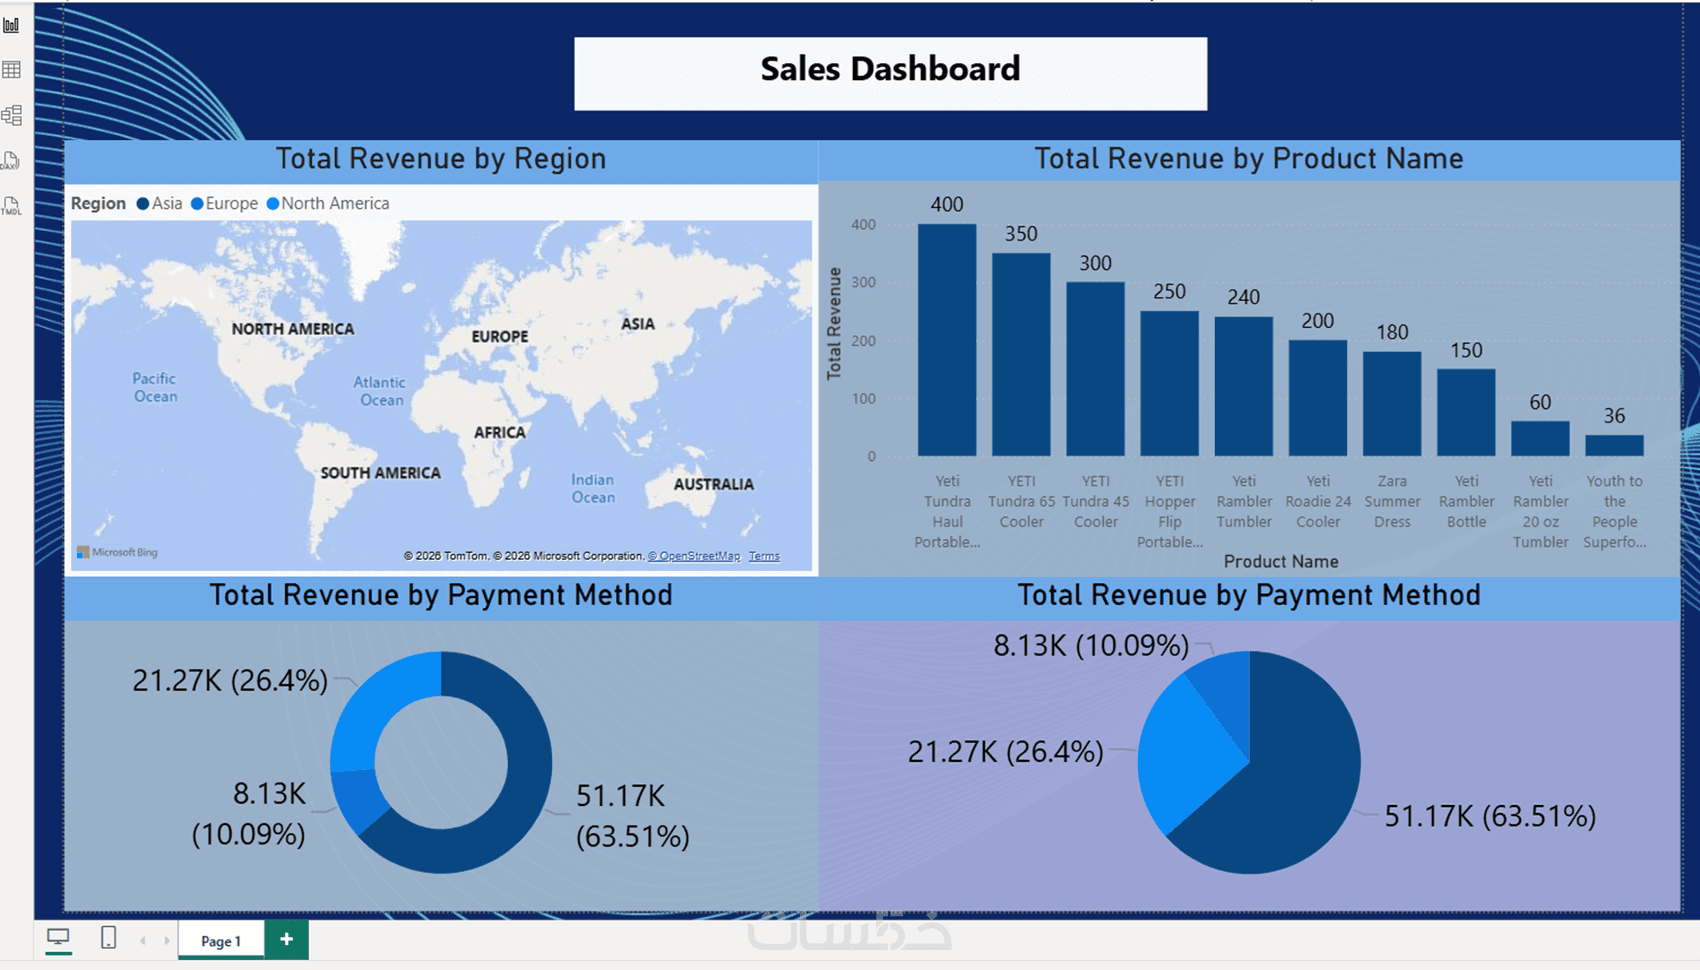Screen dimensions: 1700x970
Task: Select the 26.4% pie chart slice
Action: (x=1185, y=755)
